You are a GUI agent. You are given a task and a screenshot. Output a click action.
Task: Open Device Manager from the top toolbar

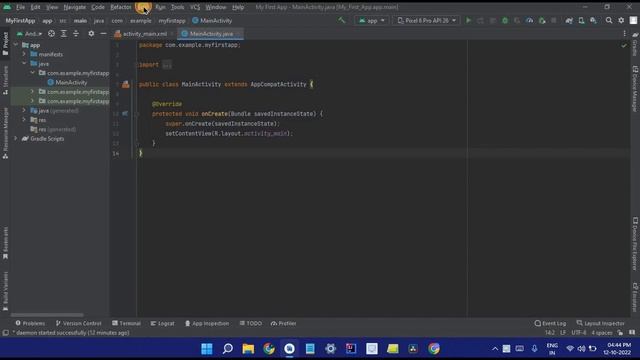(x=581, y=20)
